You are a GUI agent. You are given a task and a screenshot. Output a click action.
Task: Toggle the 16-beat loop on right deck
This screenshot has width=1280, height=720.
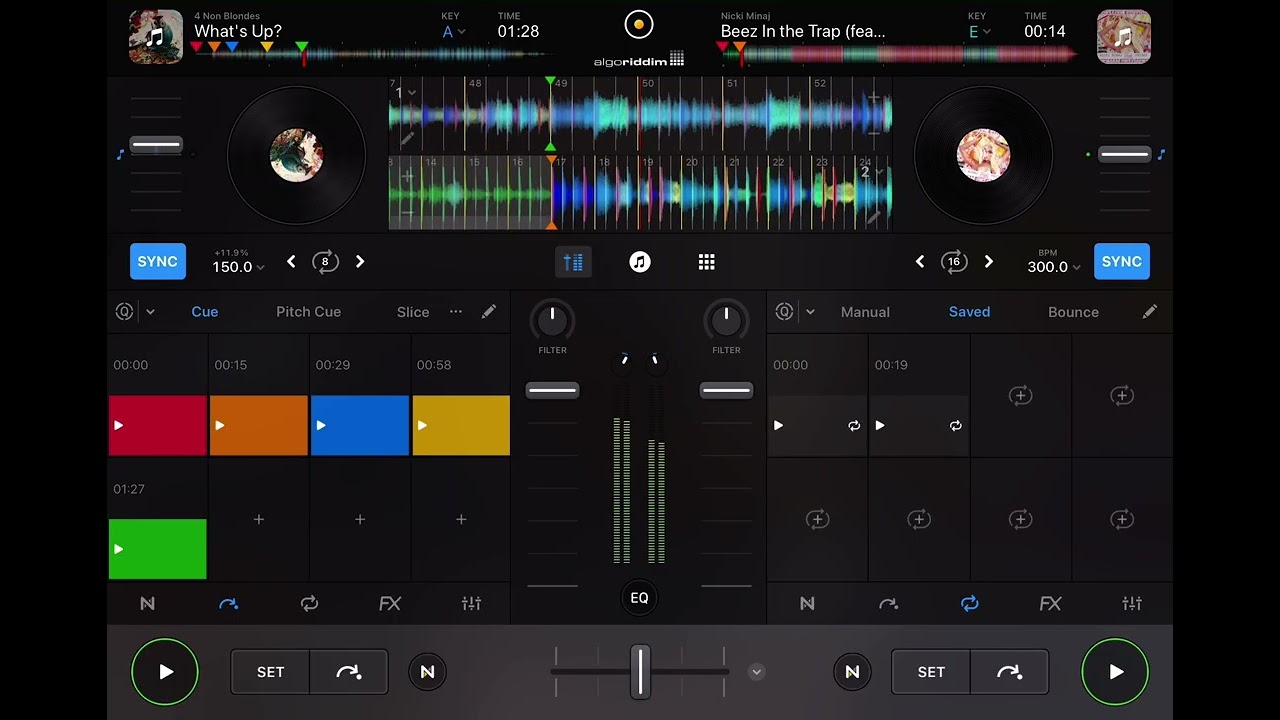(x=954, y=262)
